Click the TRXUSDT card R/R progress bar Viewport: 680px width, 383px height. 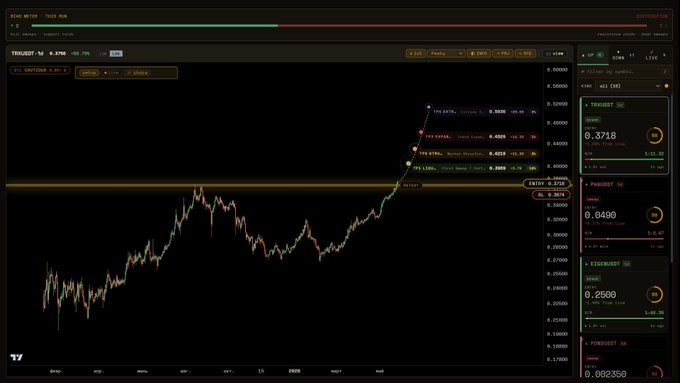[624, 159]
